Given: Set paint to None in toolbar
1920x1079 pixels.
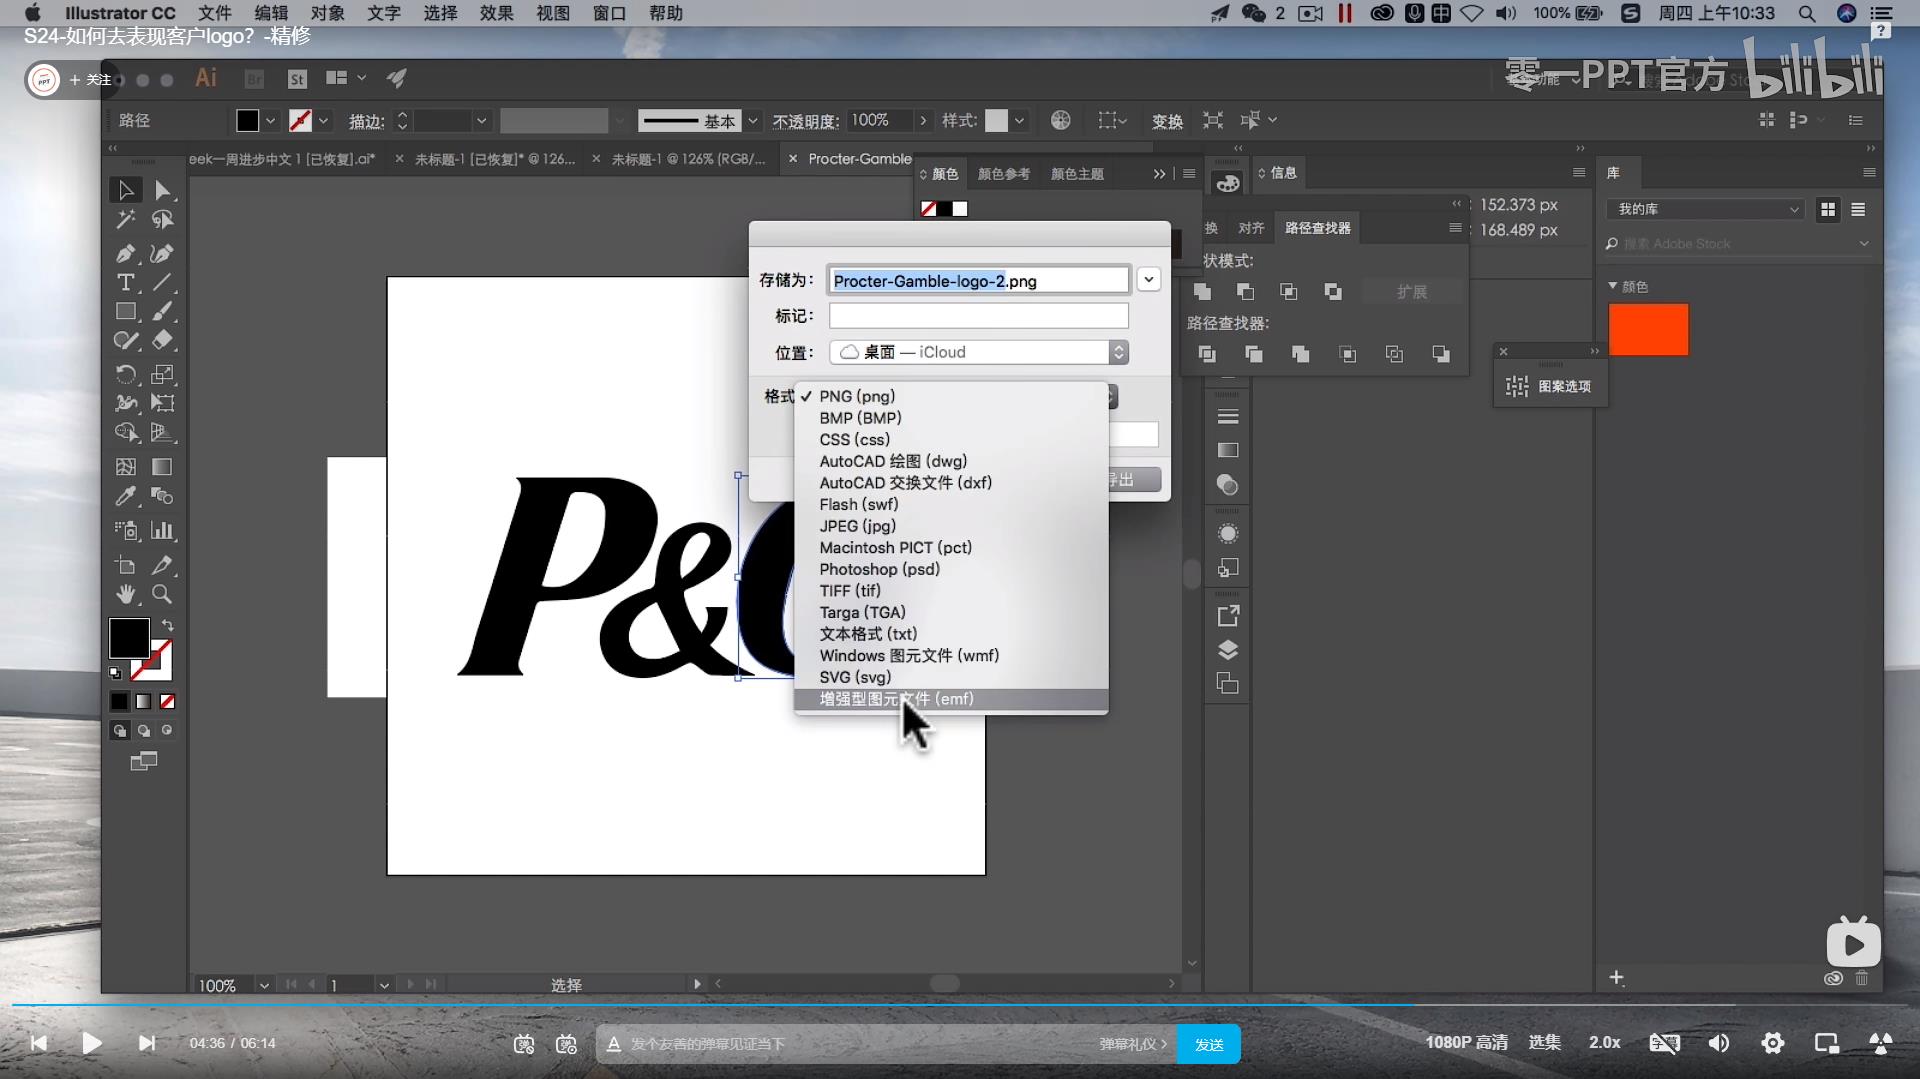Looking at the screenshot, I should click(167, 702).
